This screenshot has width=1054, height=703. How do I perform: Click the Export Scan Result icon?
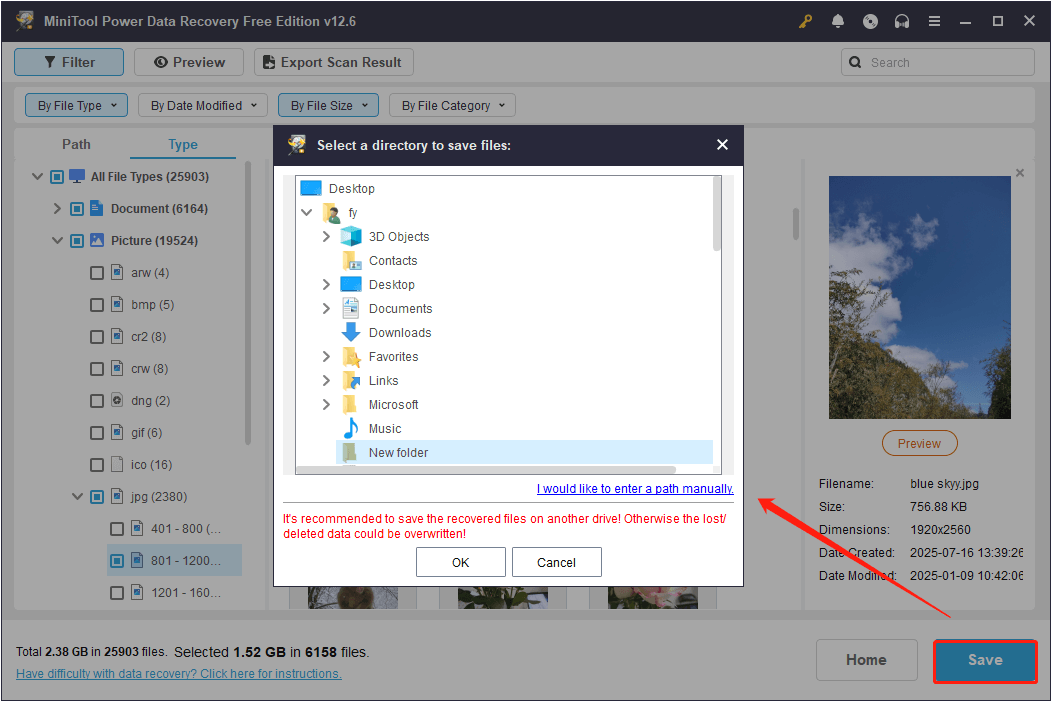pyautogui.click(x=267, y=61)
